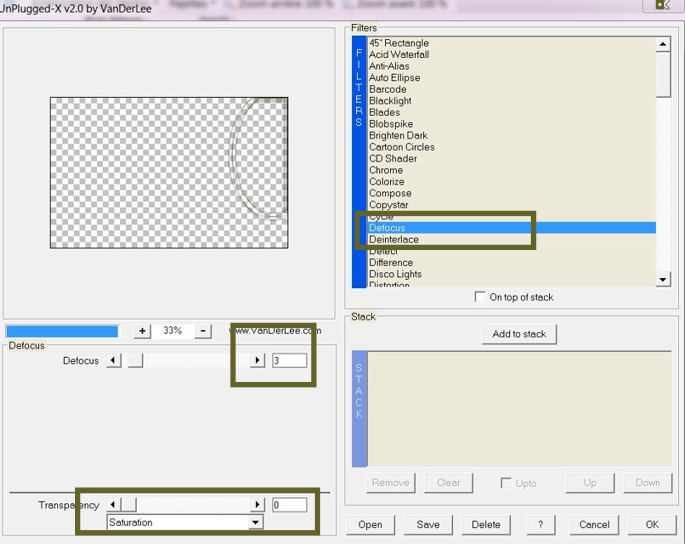This screenshot has width=685, height=544.
Task: Select the Anti-Alias filter
Action: coord(389,66)
